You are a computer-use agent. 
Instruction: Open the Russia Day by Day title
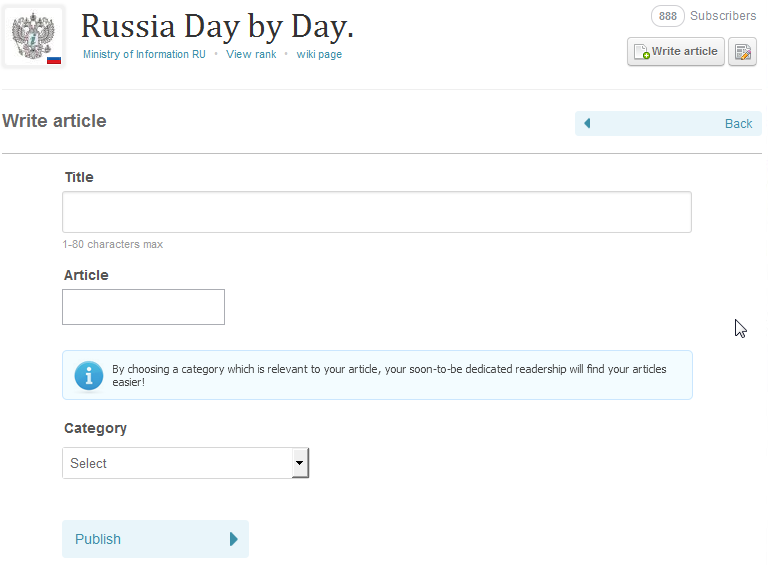[x=217, y=26]
